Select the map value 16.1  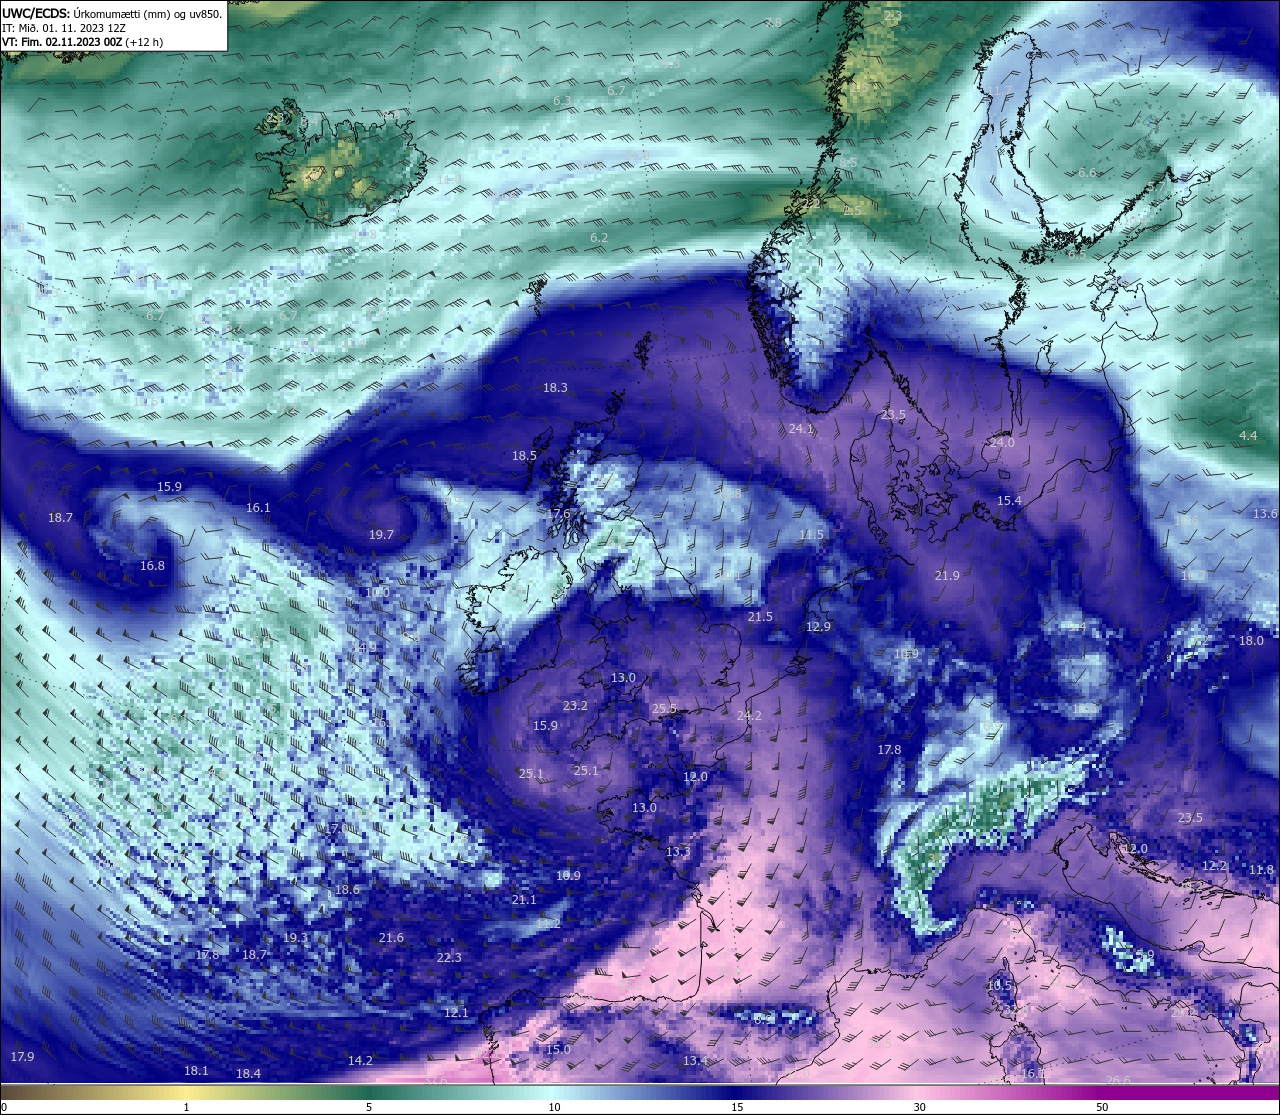pyautogui.click(x=258, y=508)
